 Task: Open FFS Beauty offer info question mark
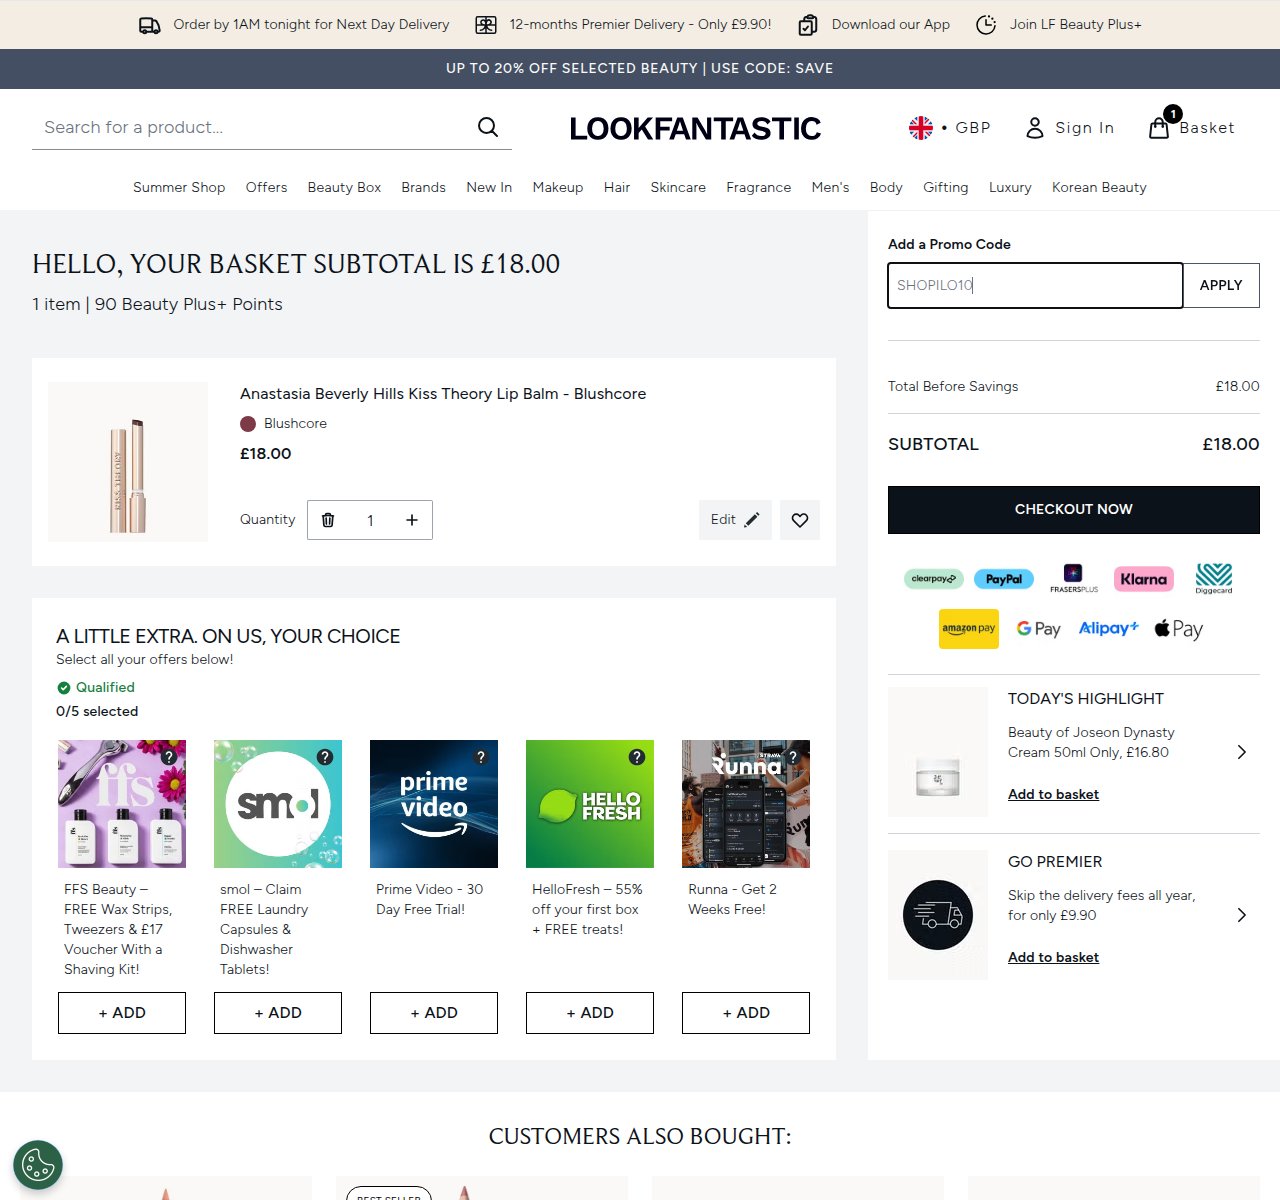(169, 757)
